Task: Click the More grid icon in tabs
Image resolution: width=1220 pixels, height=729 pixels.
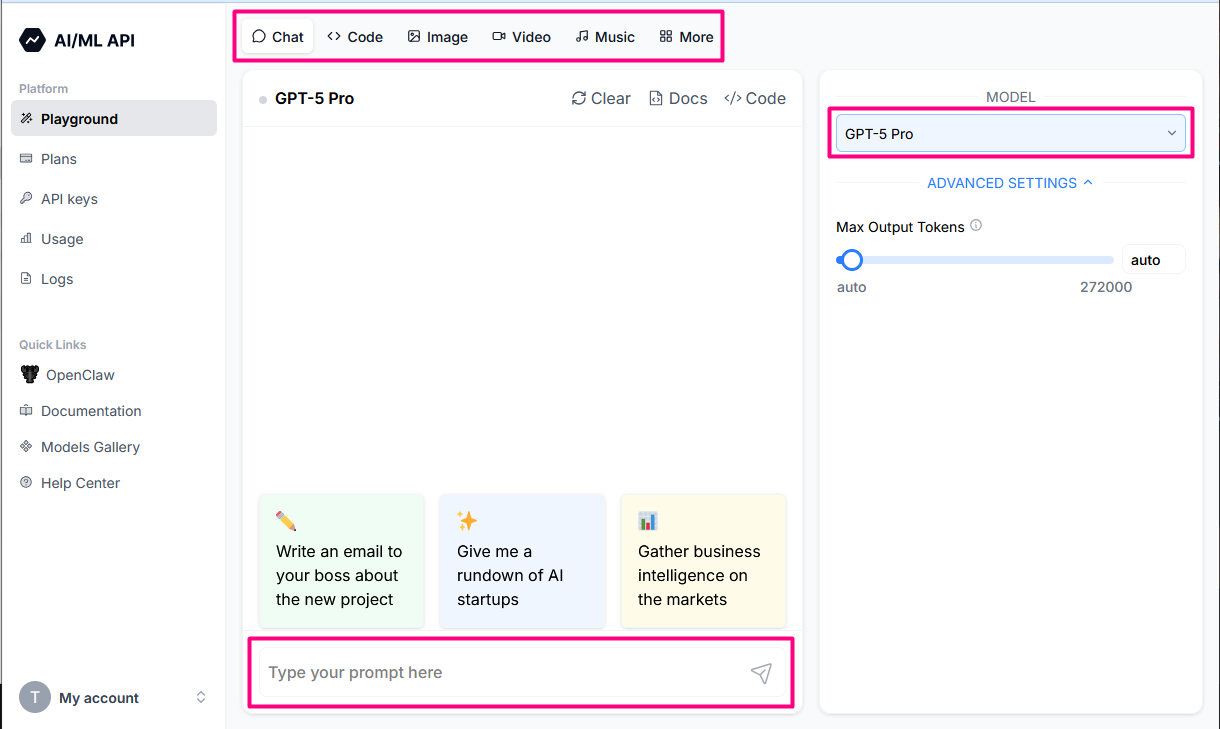Action: [x=666, y=37]
